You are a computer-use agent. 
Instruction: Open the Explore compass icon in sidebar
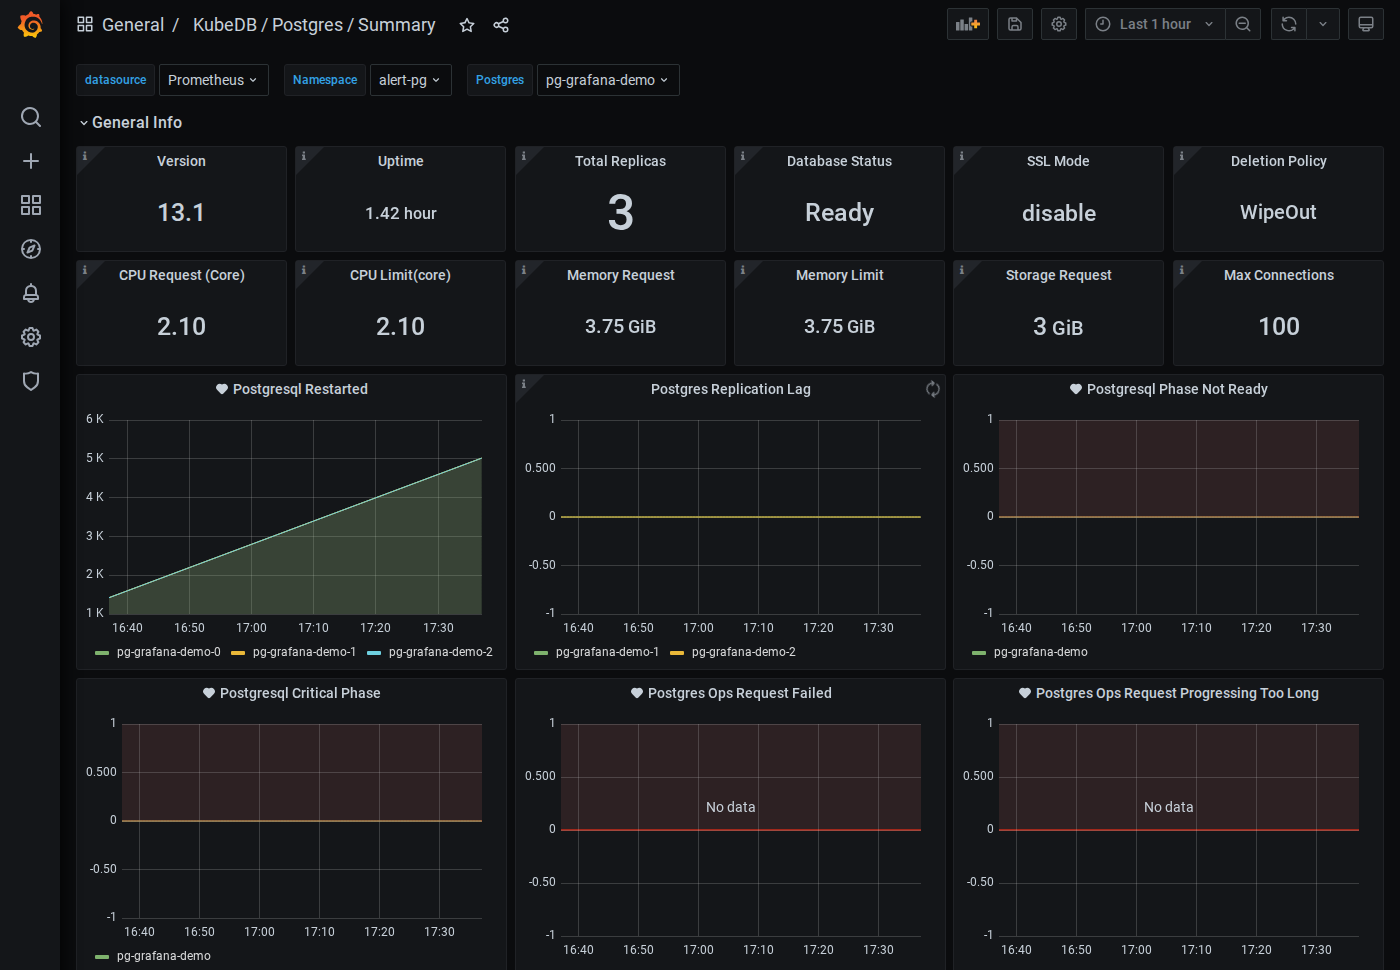31,249
